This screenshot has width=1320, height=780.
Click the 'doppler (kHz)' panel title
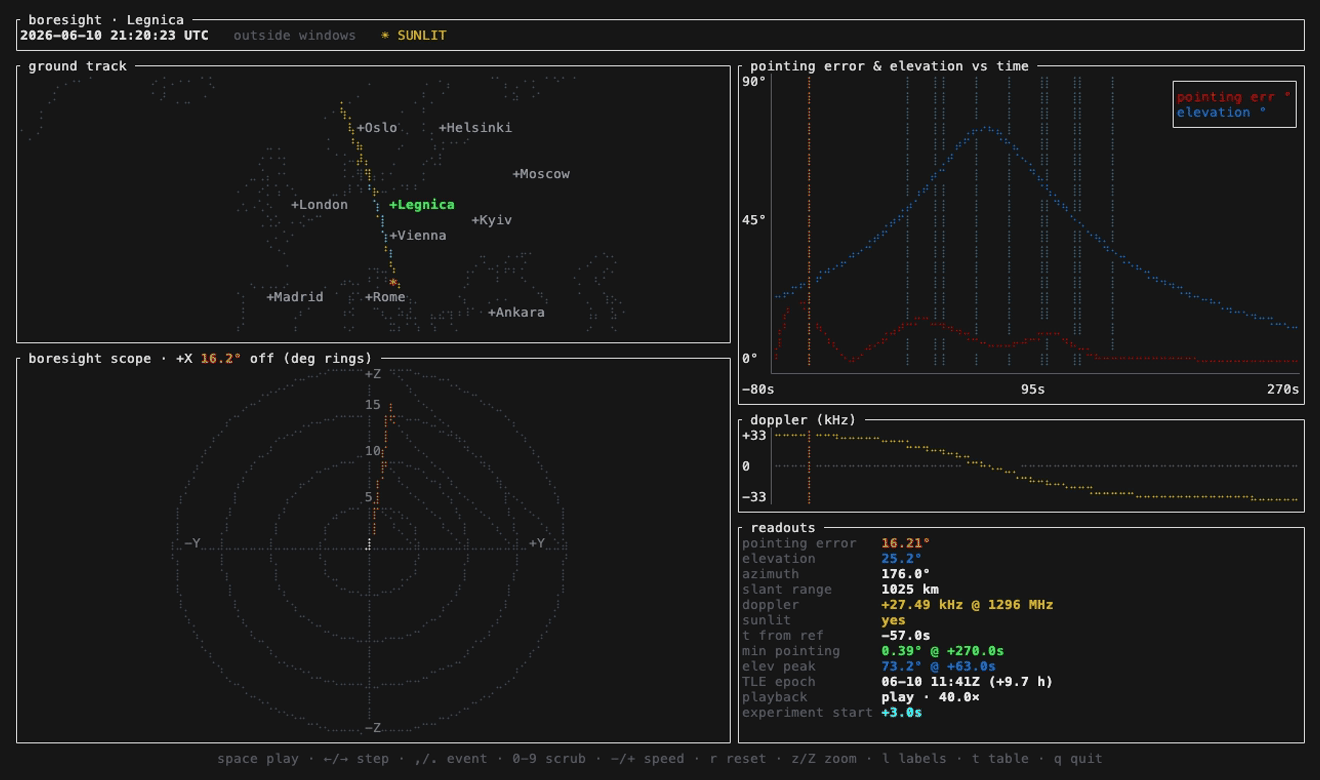(803, 420)
